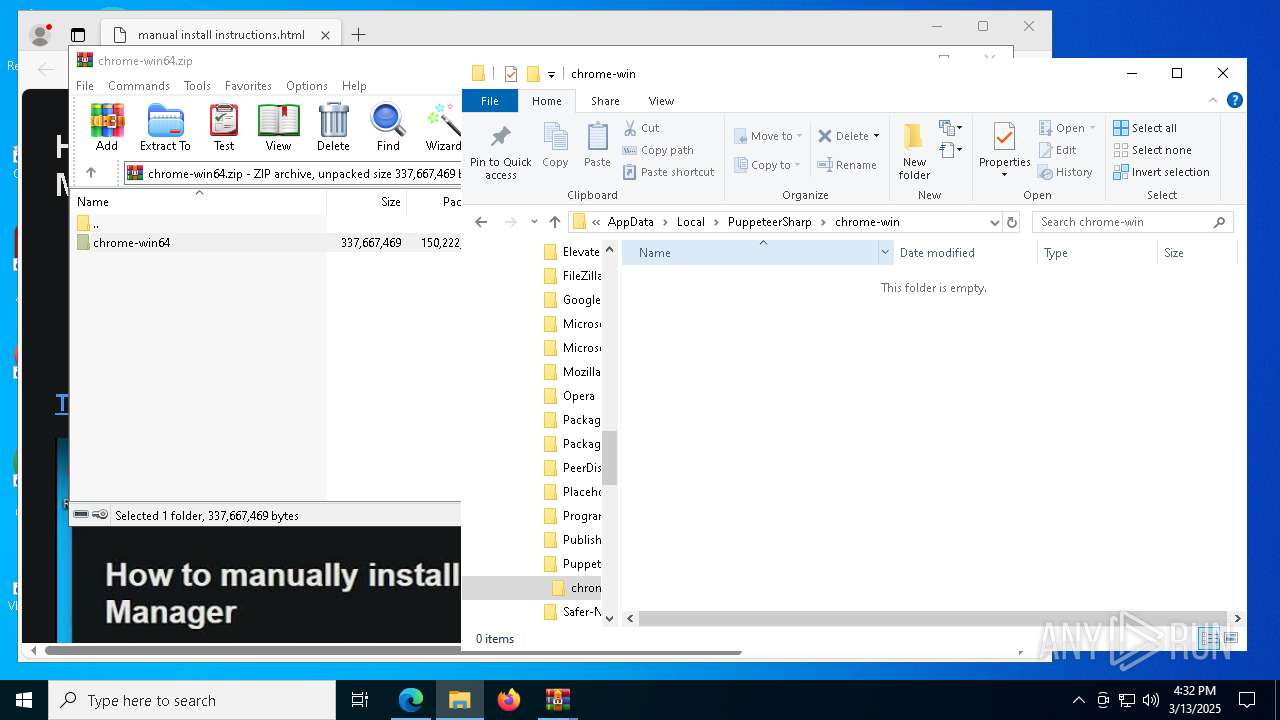Screen dimensions: 1280x720
Task: Open Properties from the ribbon
Action: click(1004, 151)
